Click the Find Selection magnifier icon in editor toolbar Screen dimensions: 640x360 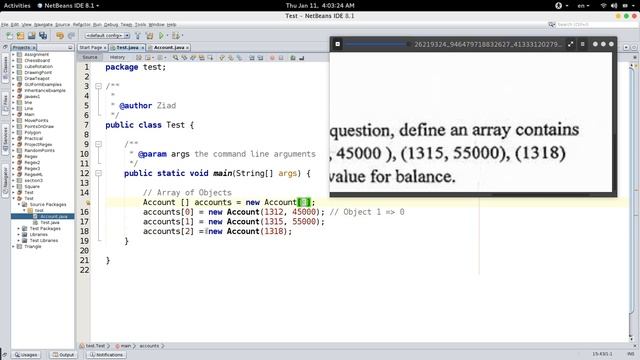pyautogui.click(x=176, y=58)
